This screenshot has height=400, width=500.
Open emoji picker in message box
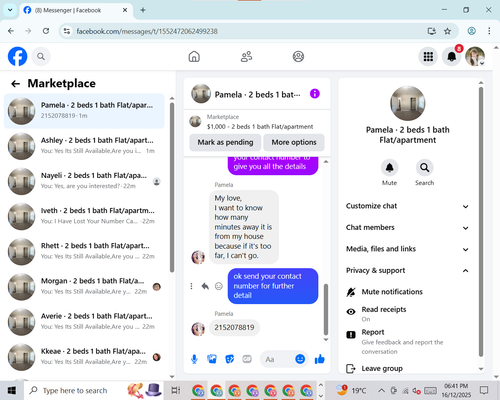click(300, 359)
